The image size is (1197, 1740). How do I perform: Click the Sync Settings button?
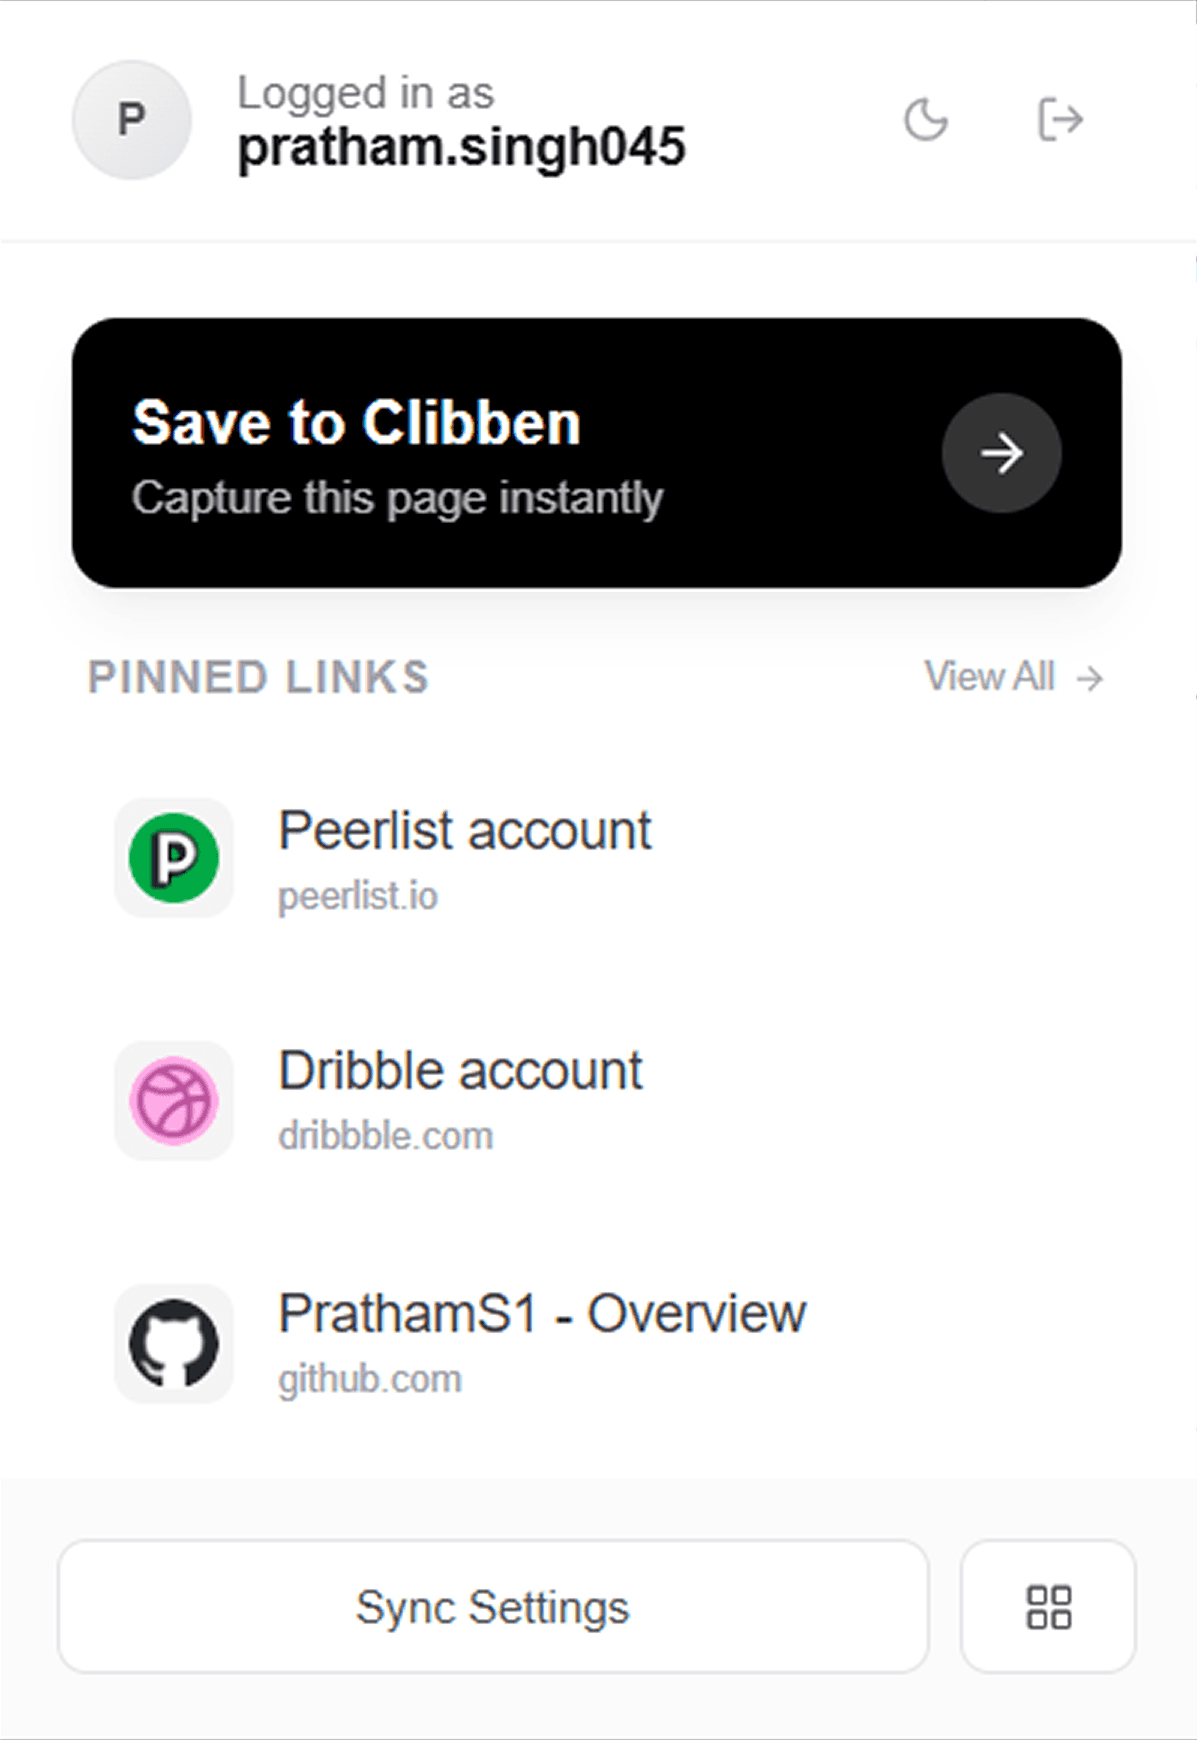(493, 1607)
